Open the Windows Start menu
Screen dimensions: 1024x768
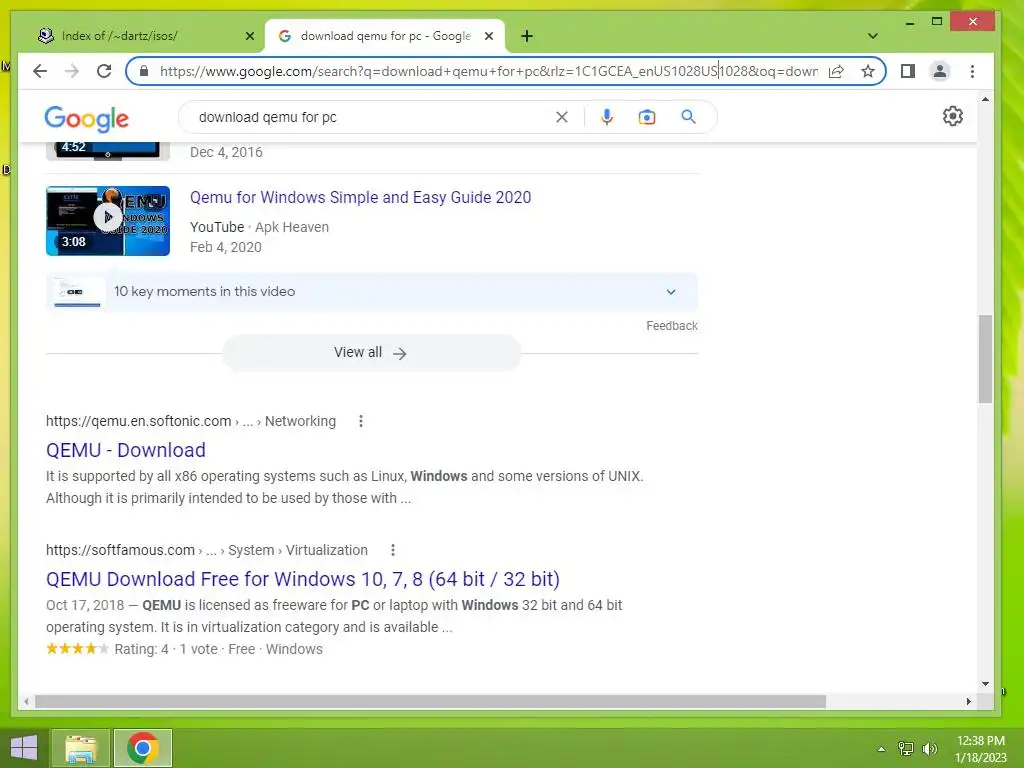click(24, 748)
